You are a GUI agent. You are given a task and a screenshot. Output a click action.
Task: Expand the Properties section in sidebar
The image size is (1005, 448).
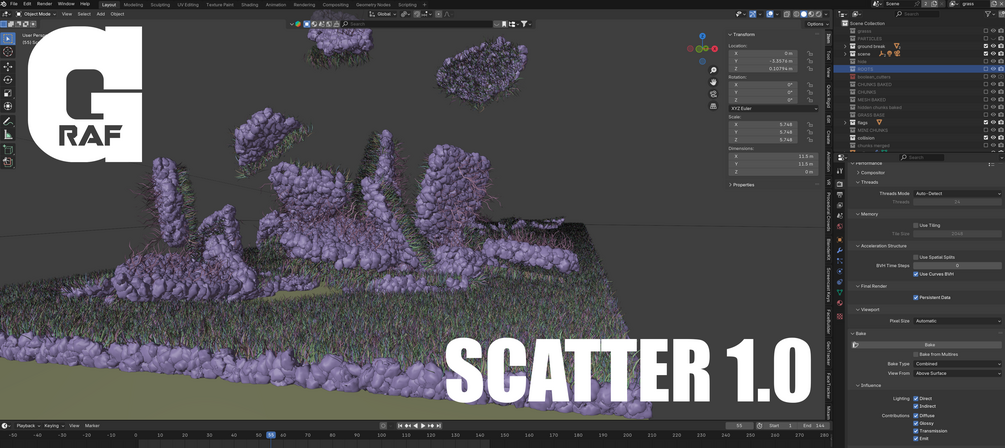tap(743, 185)
